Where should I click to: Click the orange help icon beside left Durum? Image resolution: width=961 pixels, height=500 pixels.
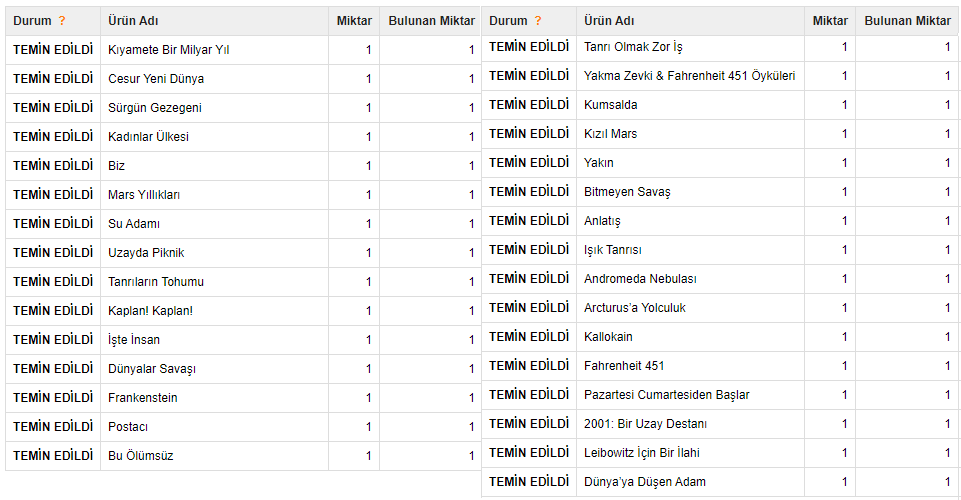(x=62, y=21)
